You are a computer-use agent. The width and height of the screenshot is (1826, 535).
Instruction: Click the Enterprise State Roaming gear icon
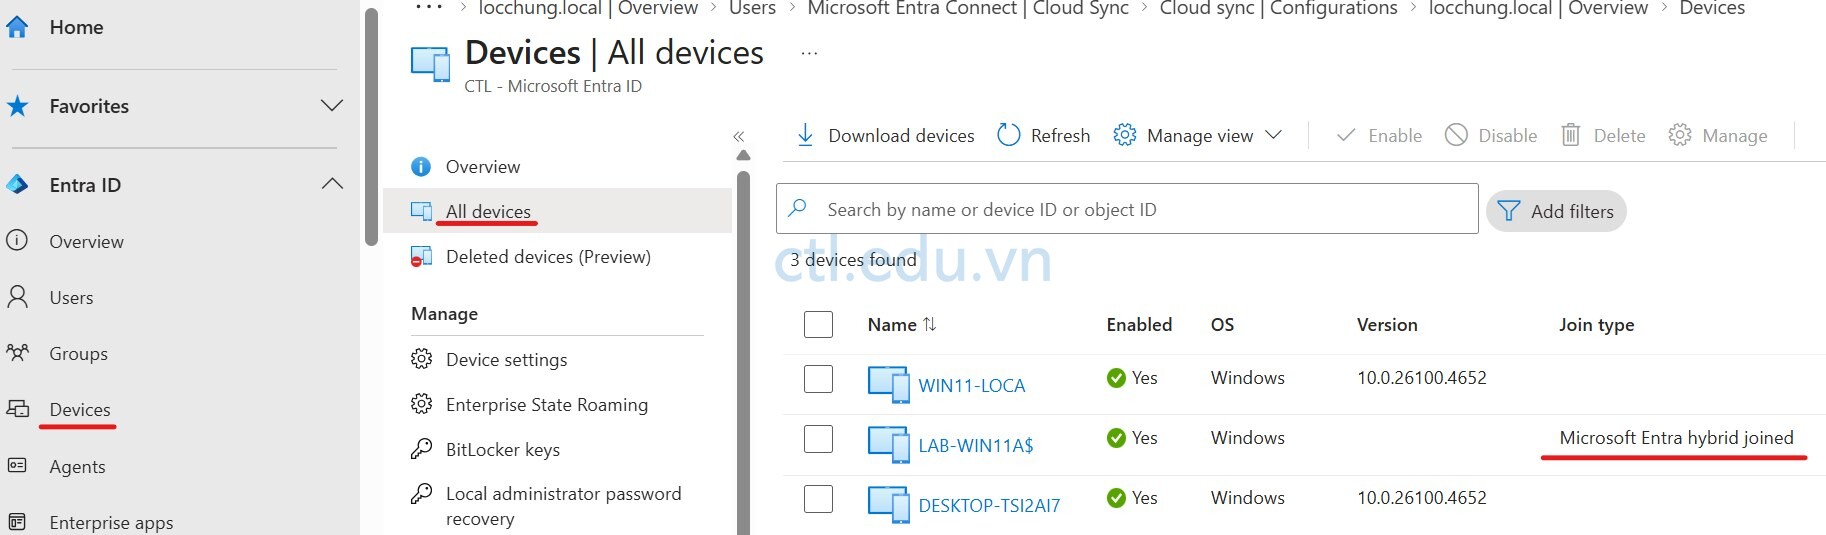pyautogui.click(x=422, y=404)
